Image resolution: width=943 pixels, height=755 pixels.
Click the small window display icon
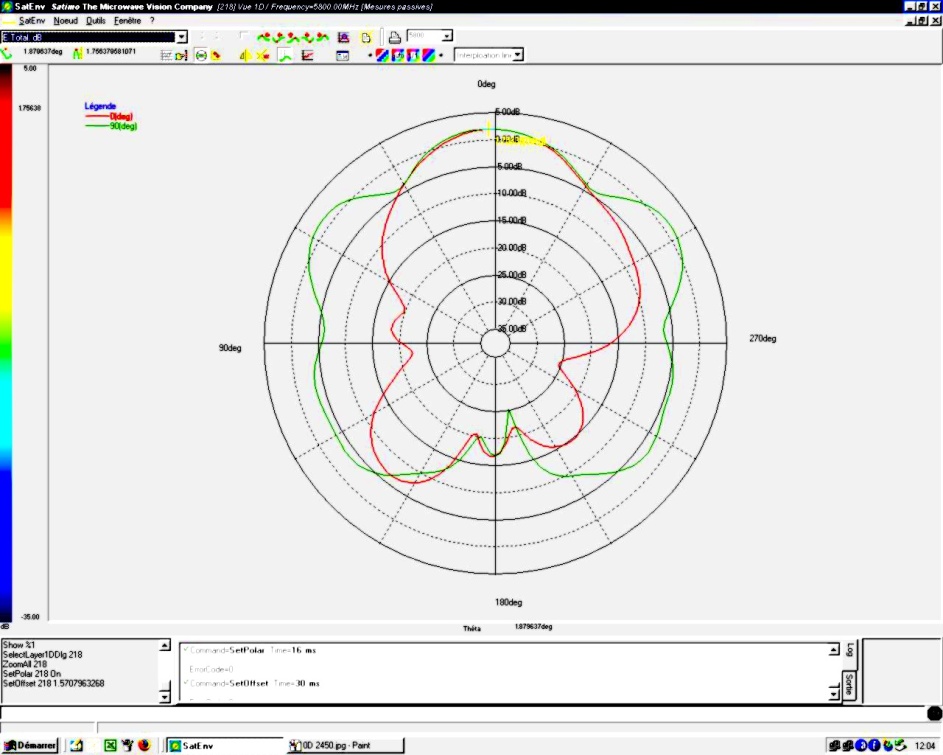point(342,55)
